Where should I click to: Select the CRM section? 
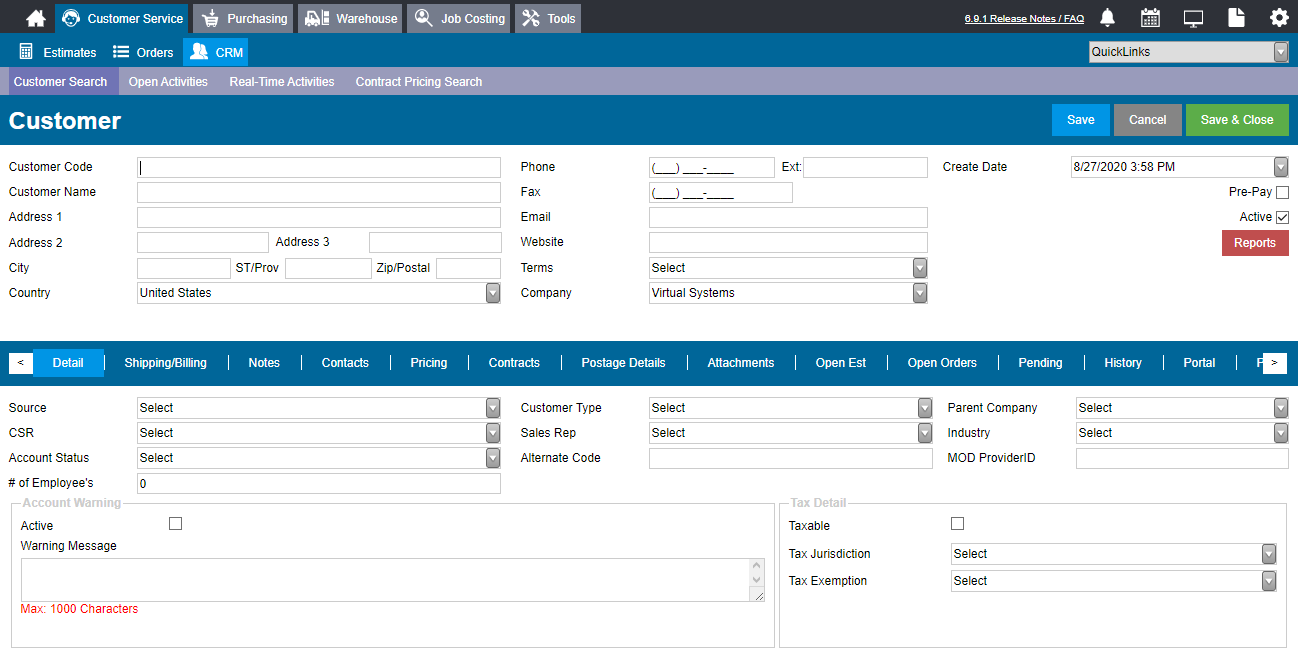tap(216, 52)
